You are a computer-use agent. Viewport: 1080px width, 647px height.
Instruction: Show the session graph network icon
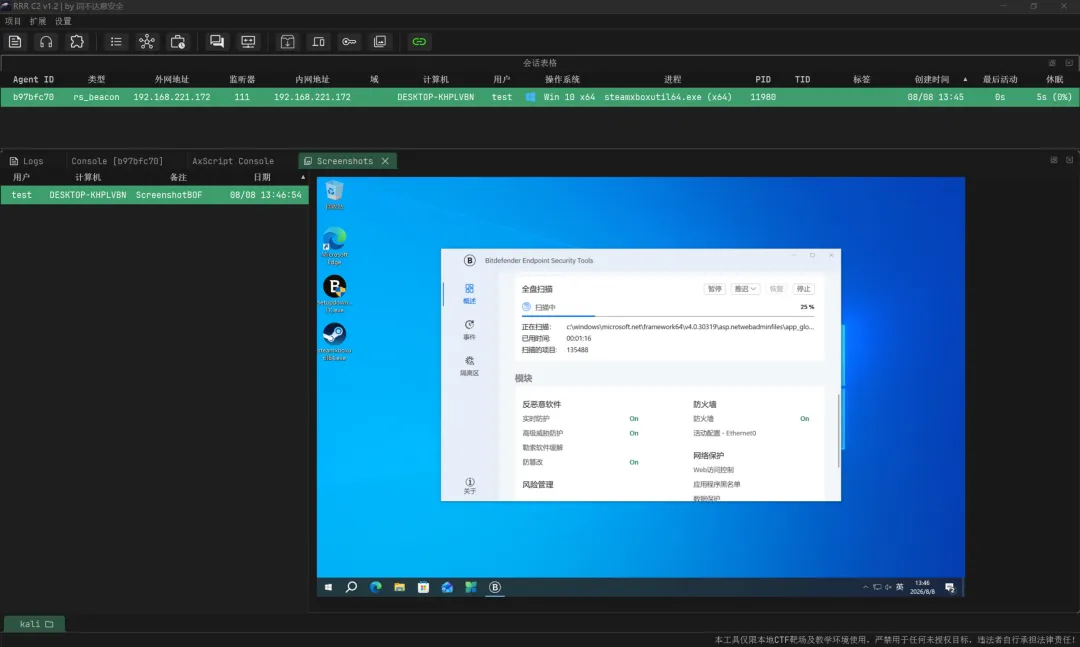pyautogui.click(x=147, y=42)
